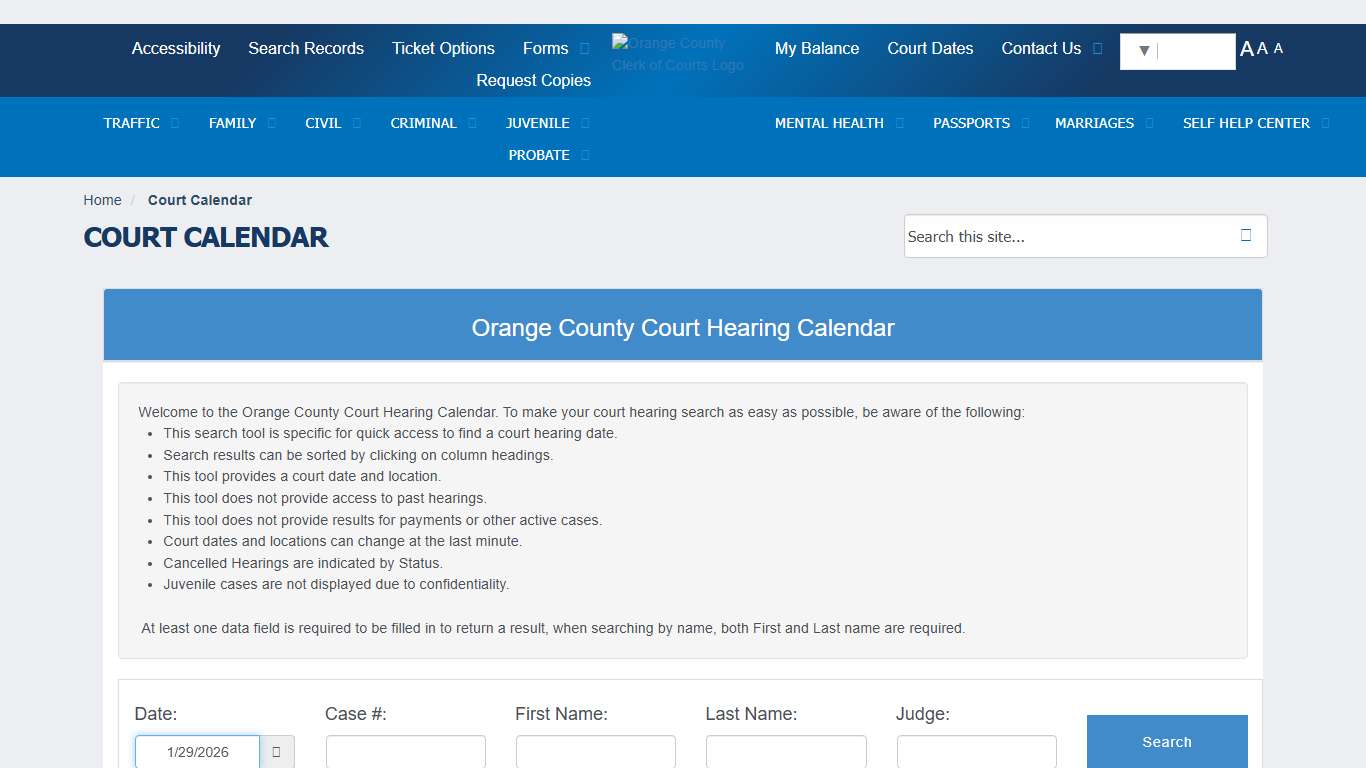
Task: Go to the Home breadcrumb link
Action: click(102, 200)
